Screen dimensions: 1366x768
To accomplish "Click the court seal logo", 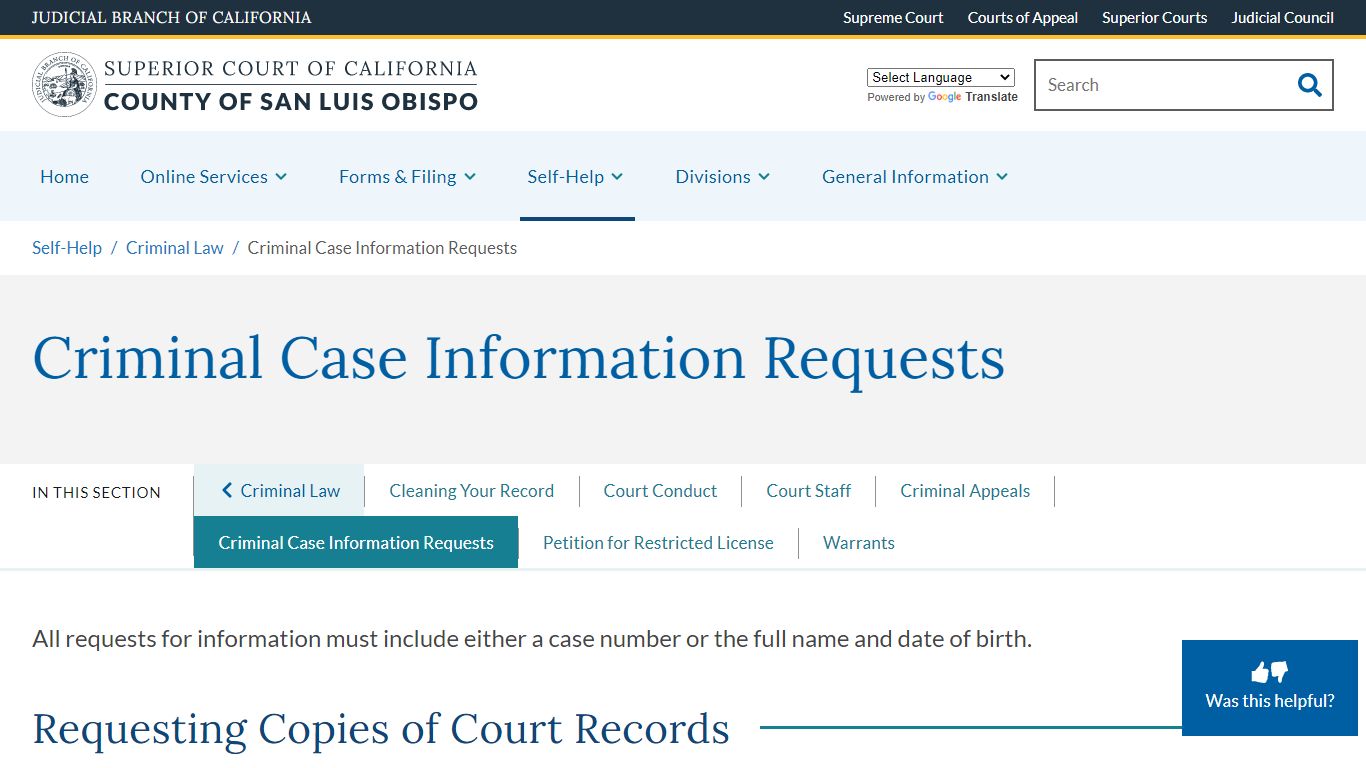I will pos(64,85).
